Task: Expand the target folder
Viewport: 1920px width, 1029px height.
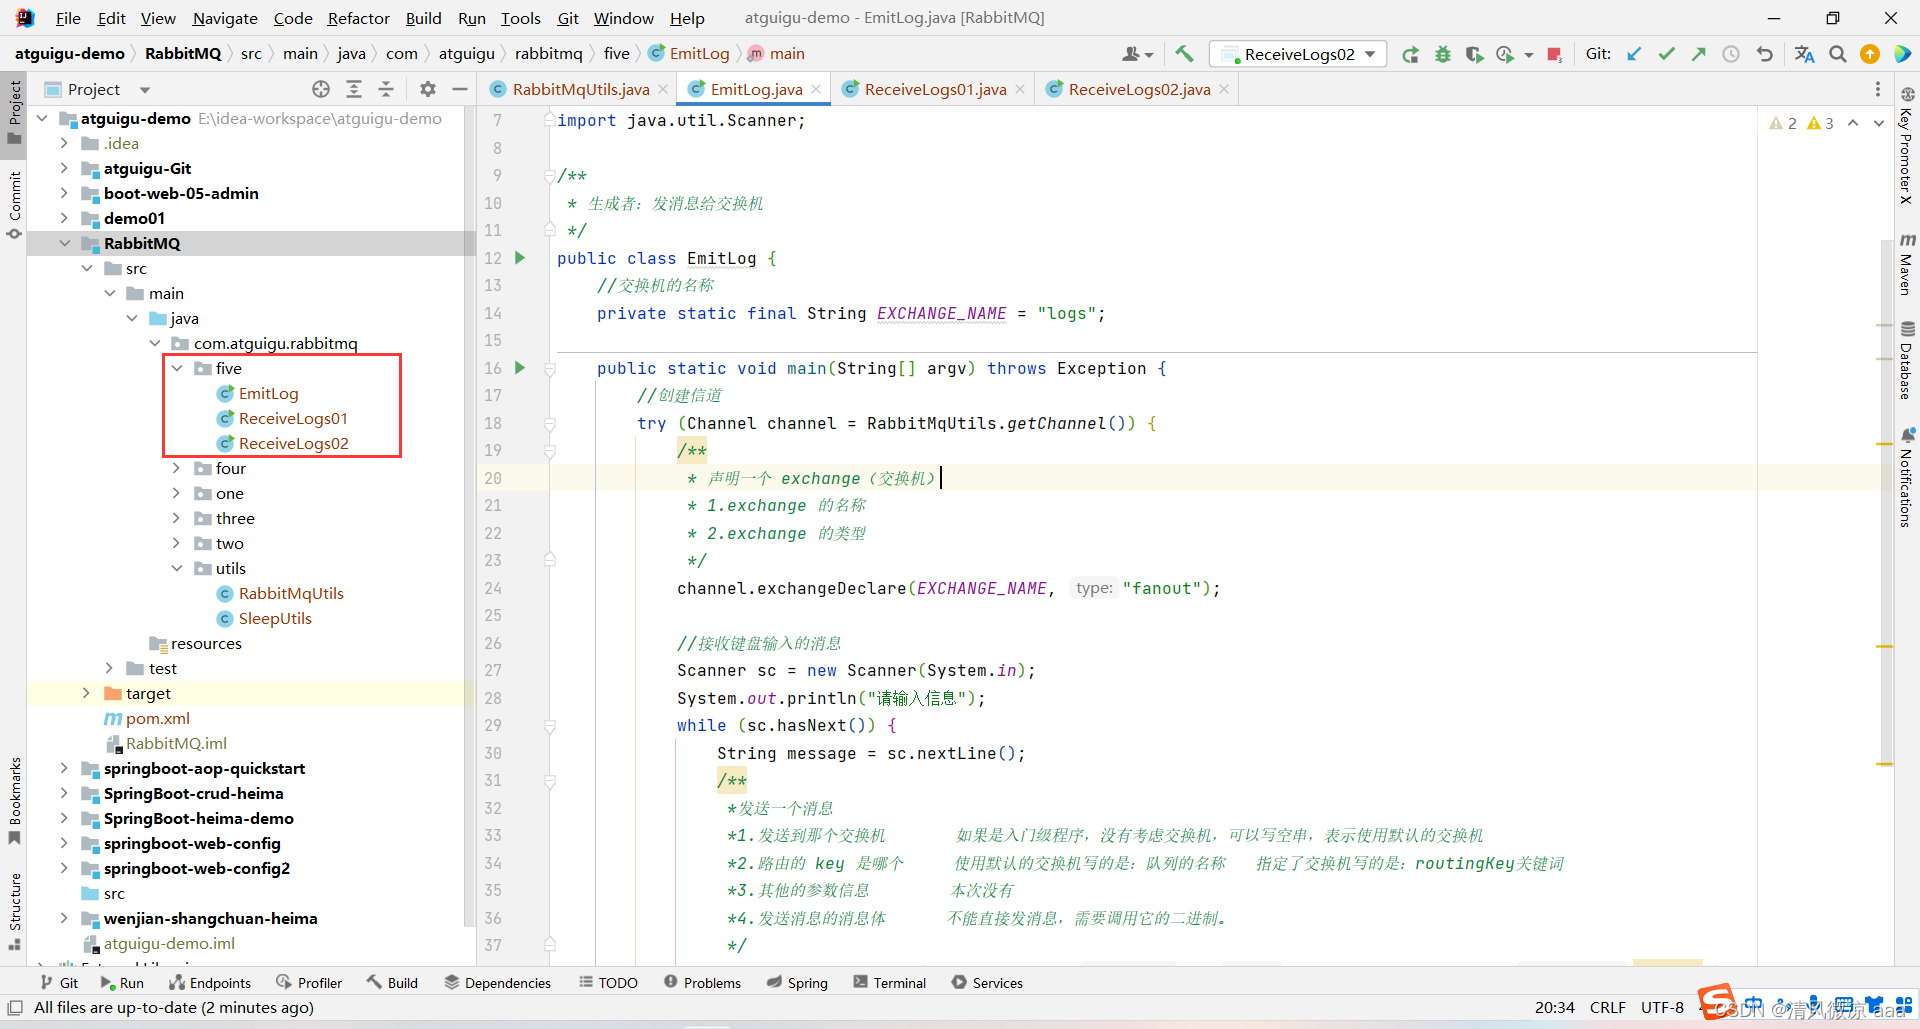Action: [x=87, y=693]
